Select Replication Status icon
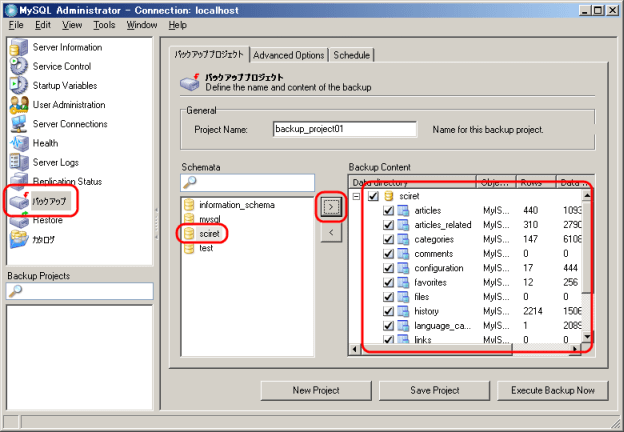Image resolution: width=624 pixels, height=432 pixels. (19, 181)
